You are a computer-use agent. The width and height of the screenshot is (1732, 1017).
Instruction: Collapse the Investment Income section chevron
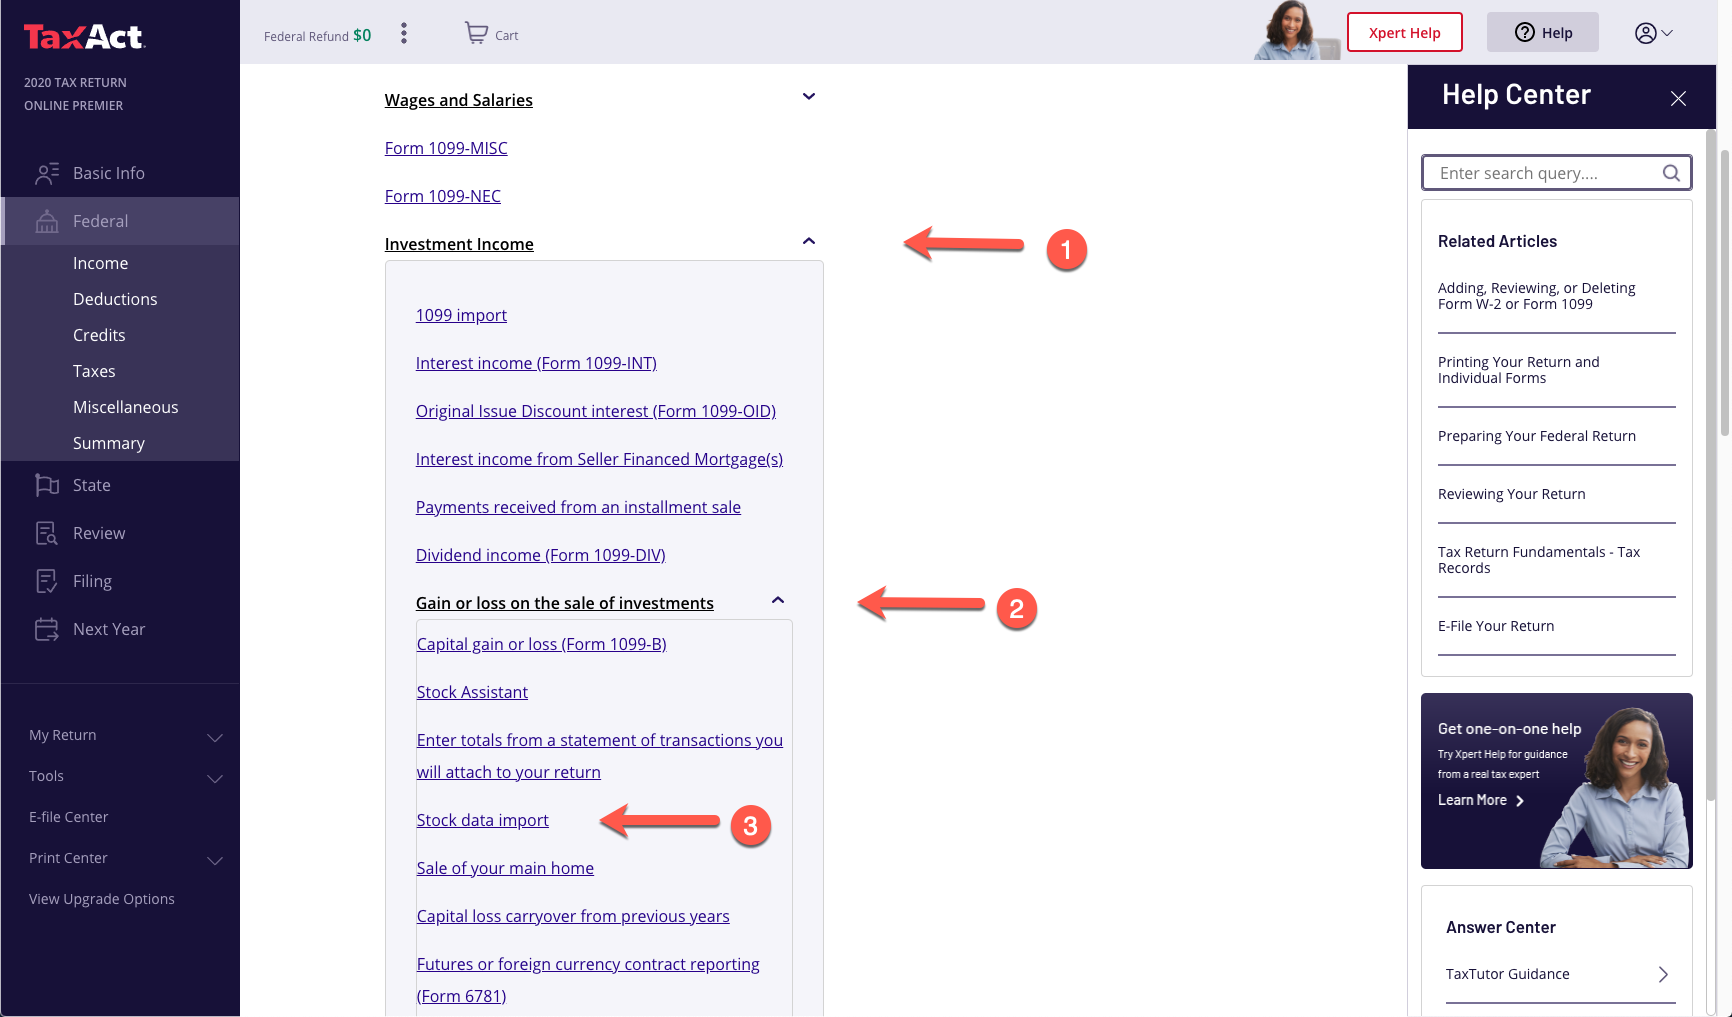pyautogui.click(x=809, y=241)
